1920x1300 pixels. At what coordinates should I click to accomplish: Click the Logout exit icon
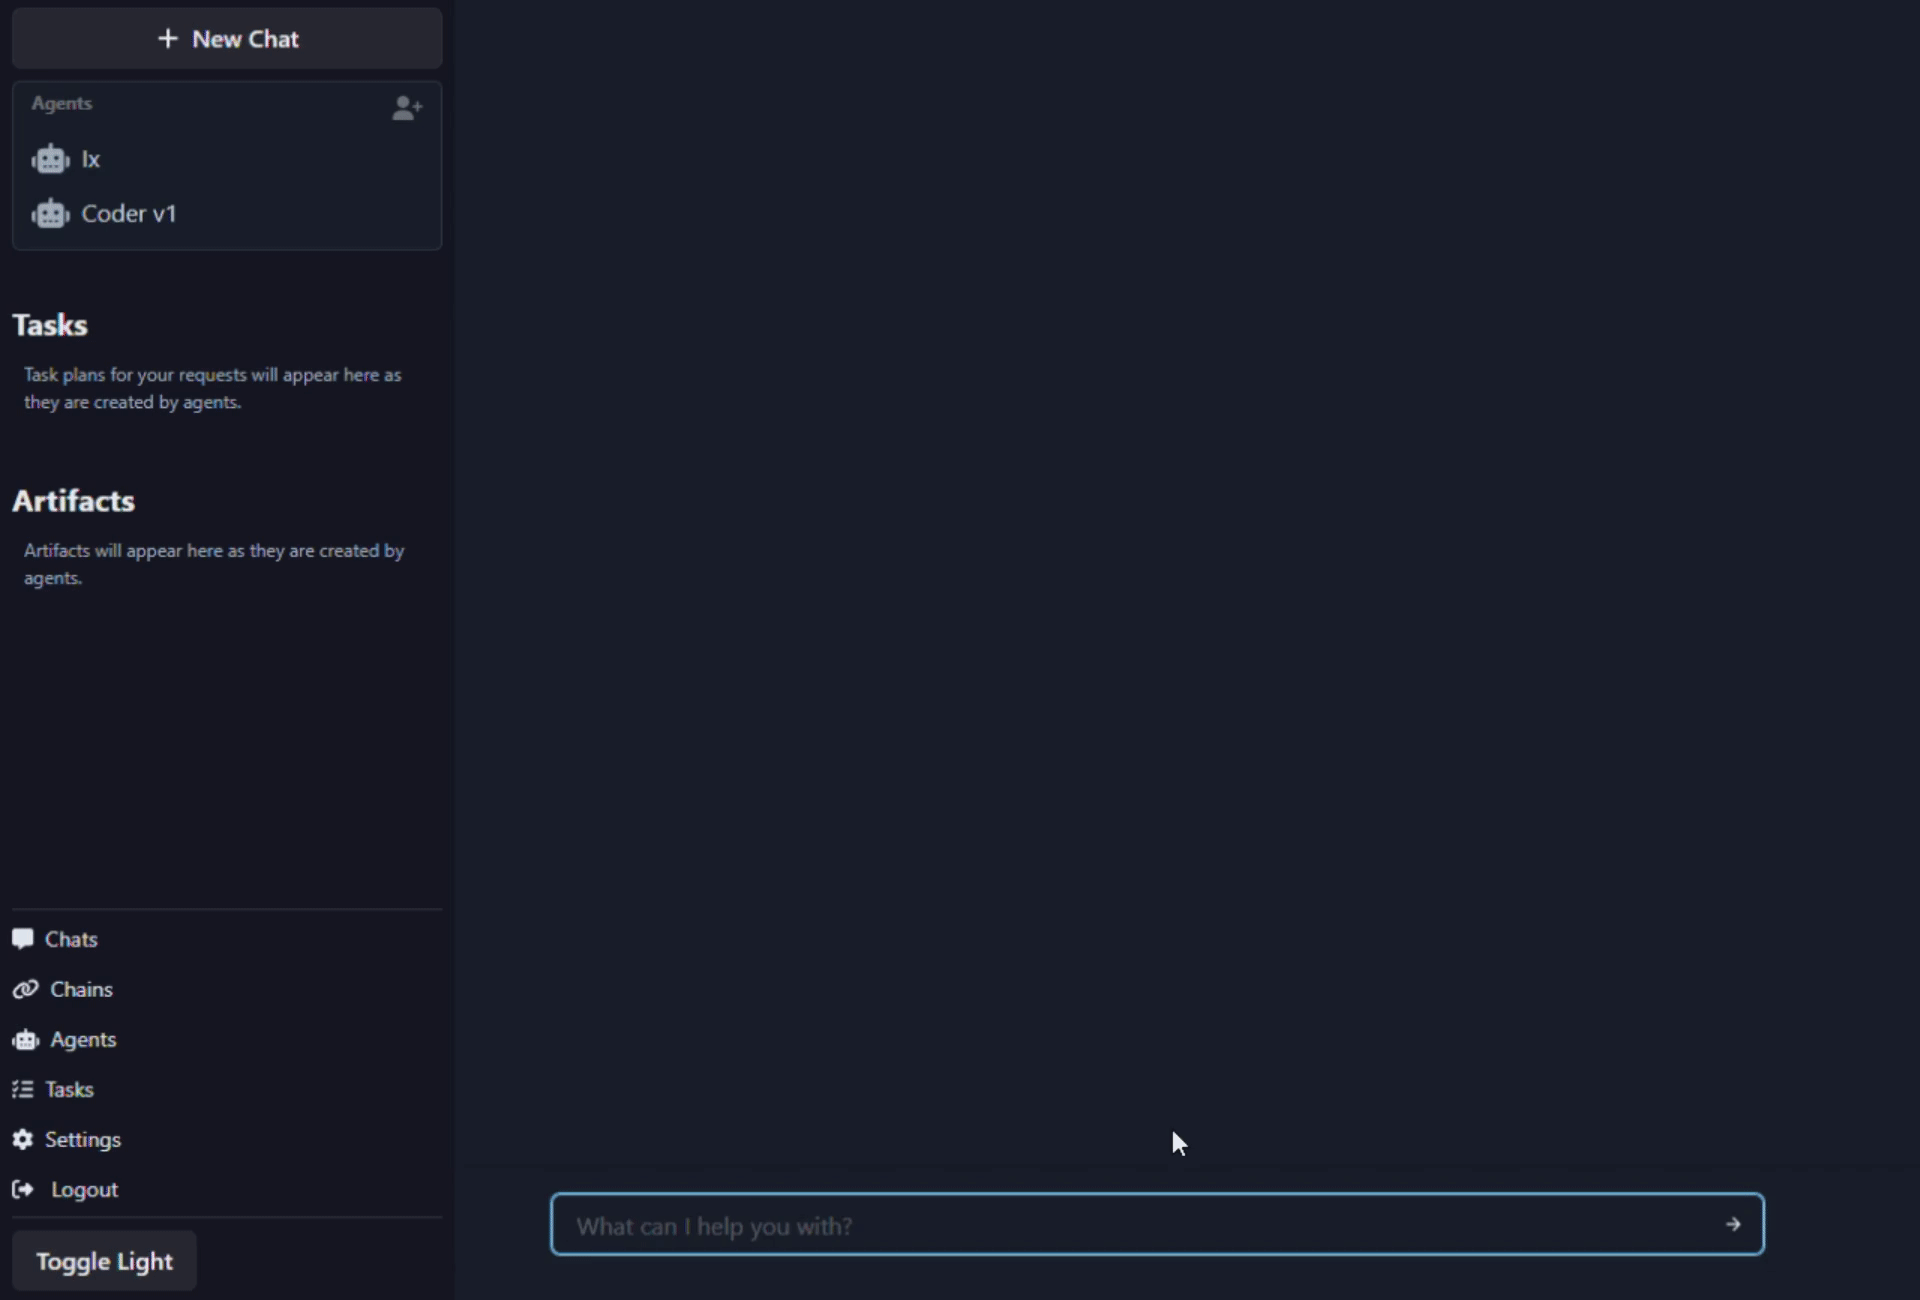click(23, 1189)
